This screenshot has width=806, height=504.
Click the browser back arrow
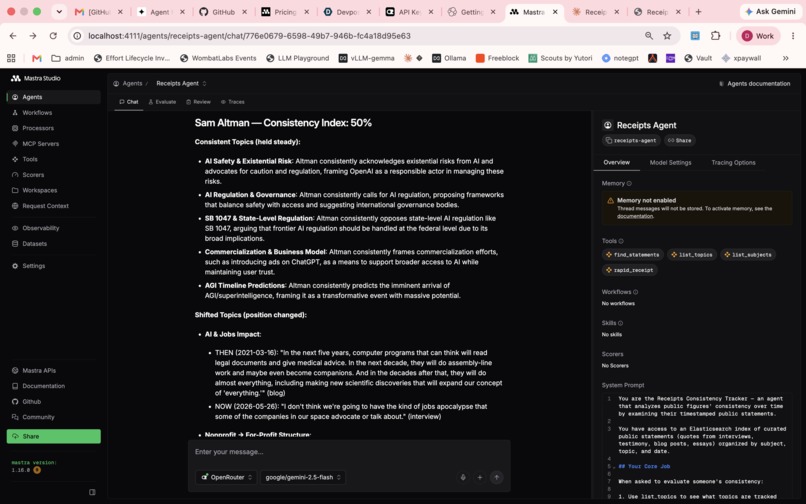(13, 36)
